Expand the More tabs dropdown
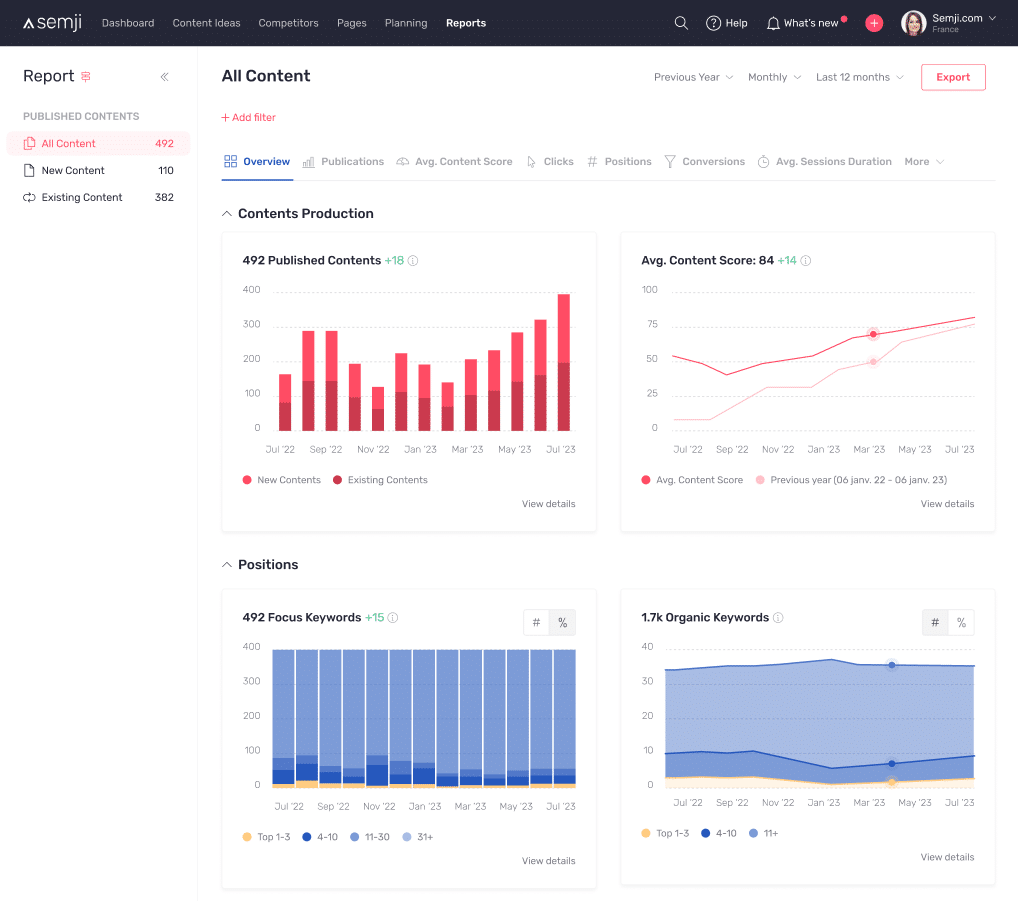This screenshot has height=901, width=1018. 924,162
